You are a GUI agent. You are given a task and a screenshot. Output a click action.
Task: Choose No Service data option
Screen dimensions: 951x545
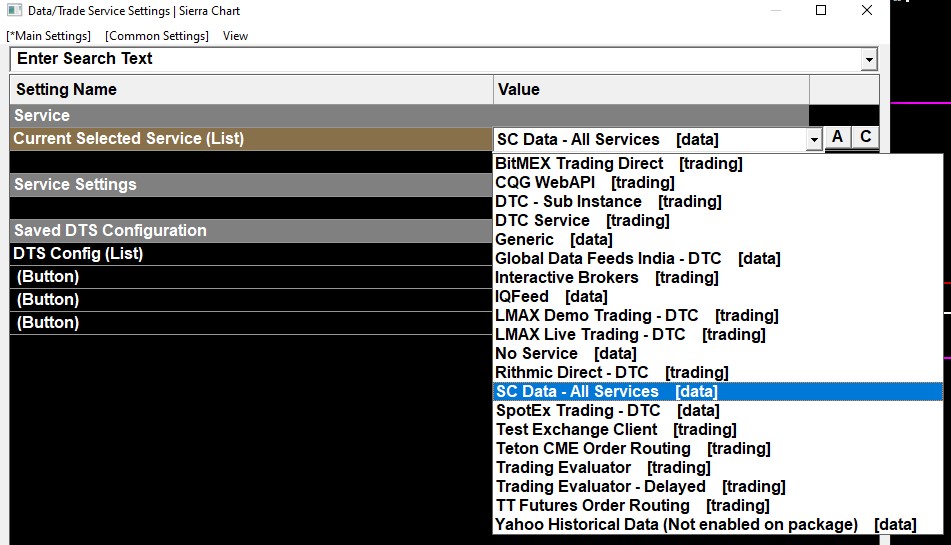coord(718,353)
